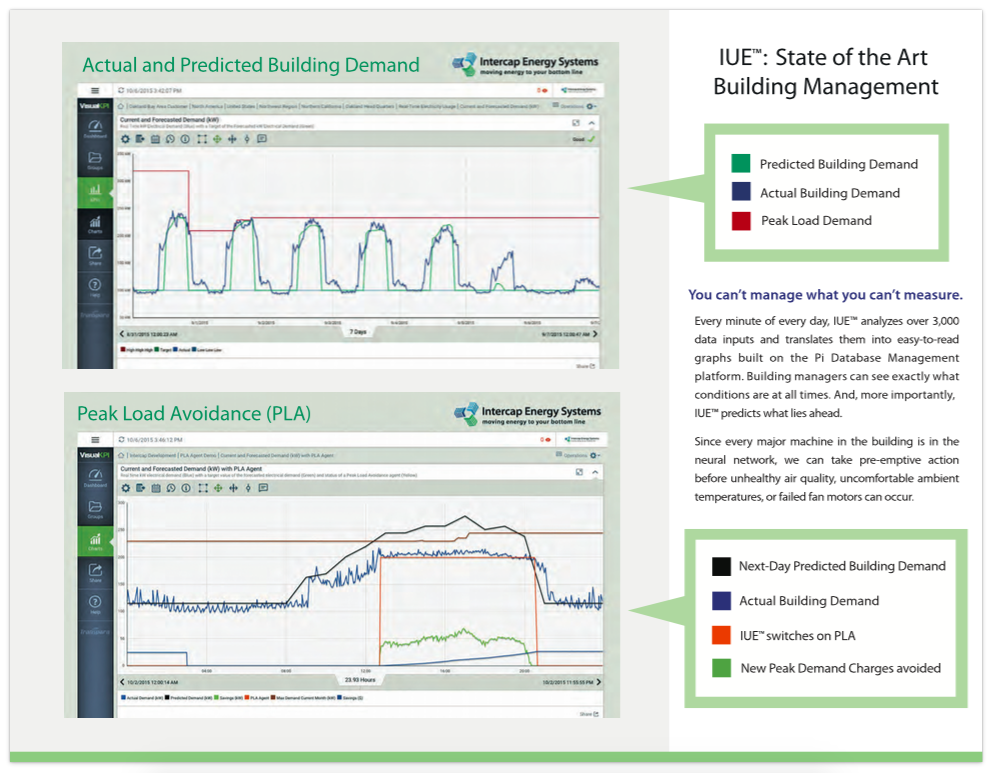Viewport: 996px width, 773px height.
Task: Go to previous period in Building Demand chart
Action: coord(123,333)
